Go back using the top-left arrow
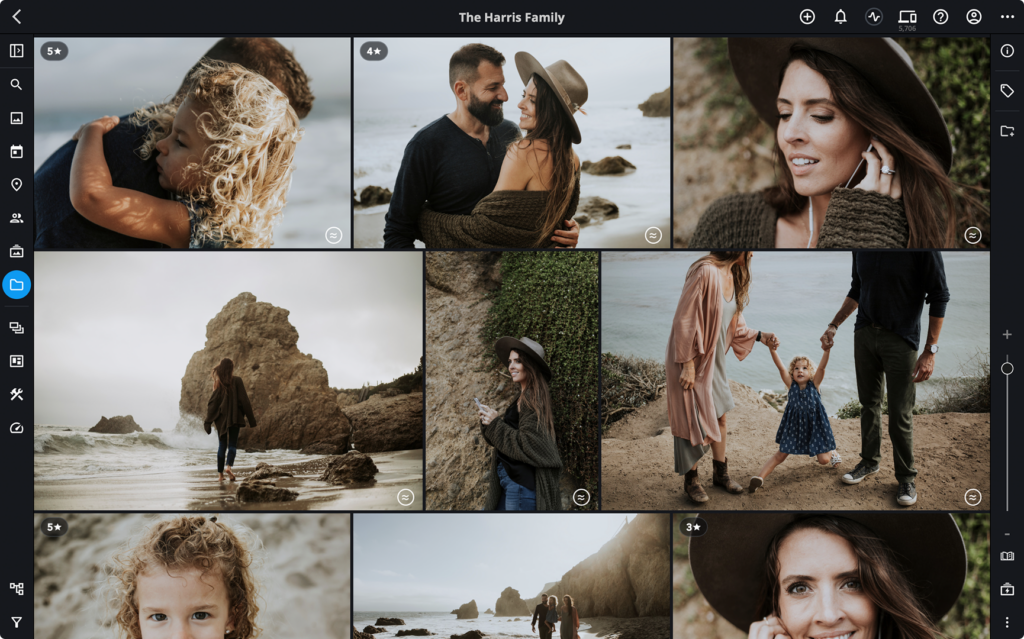Viewport: 1024px width, 639px height. 17,17
